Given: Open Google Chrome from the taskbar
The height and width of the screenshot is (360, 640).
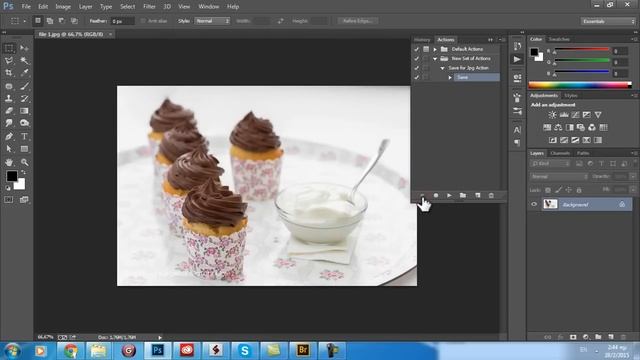Looking at the screenshot, I should (70, 351).
